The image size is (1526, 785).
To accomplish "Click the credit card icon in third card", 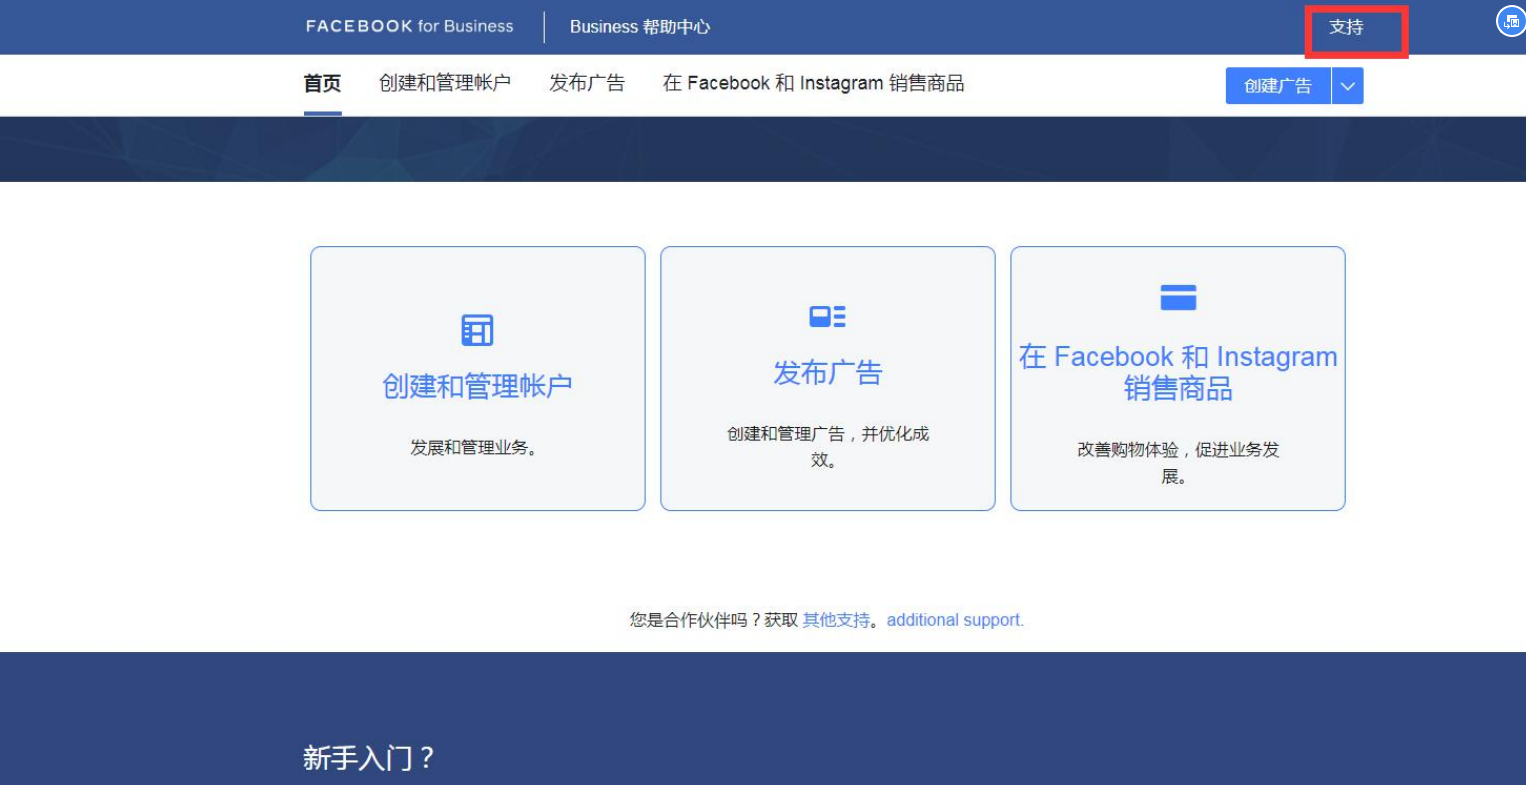I will point(1178,297).
